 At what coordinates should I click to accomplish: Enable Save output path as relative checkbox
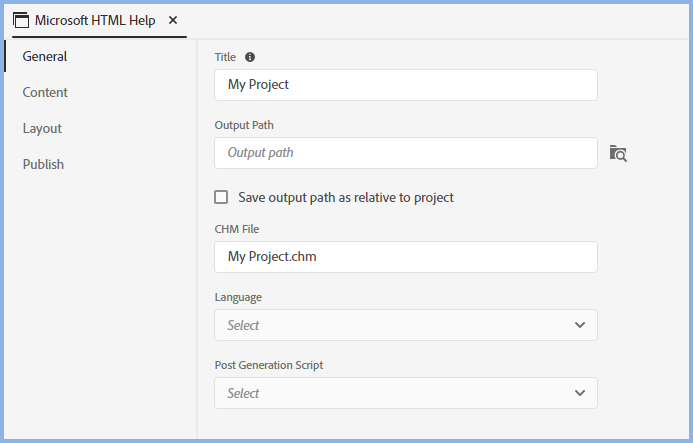[x=222, y=198]
